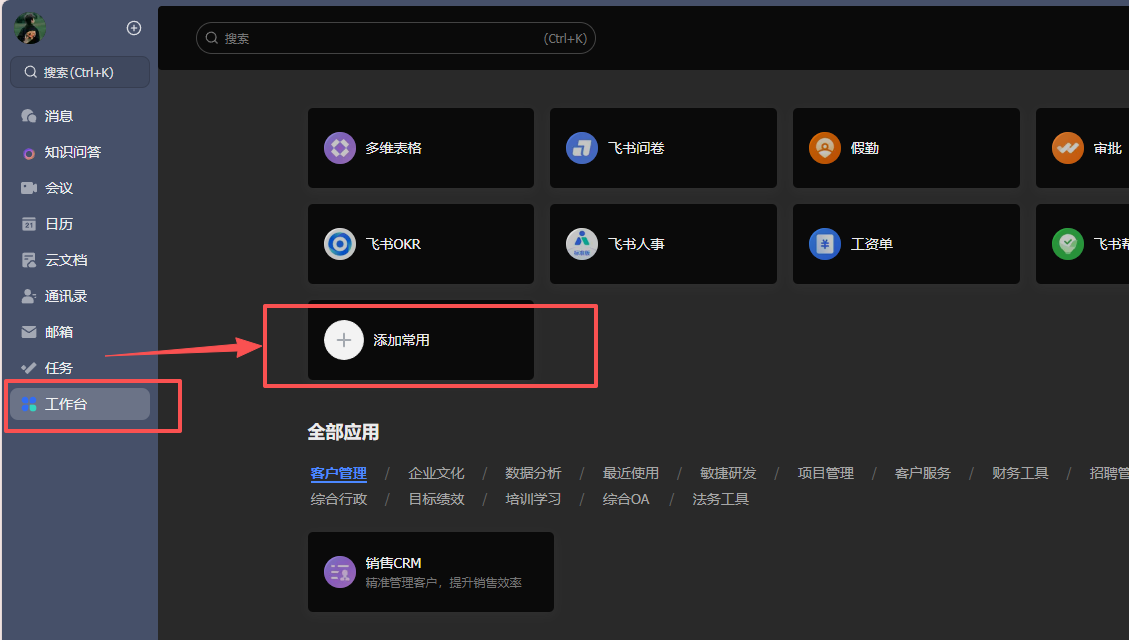1129x640 pixels.
Task: Open the user profile avatar
Action: (30, 28)
